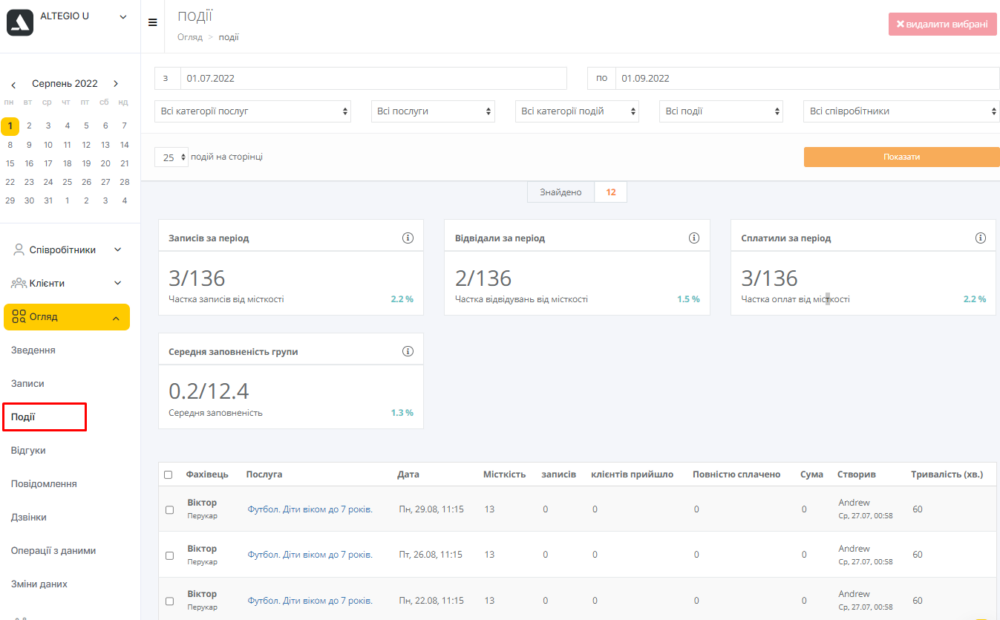Click Andrew creator in Пн, 29.08 row
The height and width of the screenshot is (620, 1000).
tap(854, 503)
